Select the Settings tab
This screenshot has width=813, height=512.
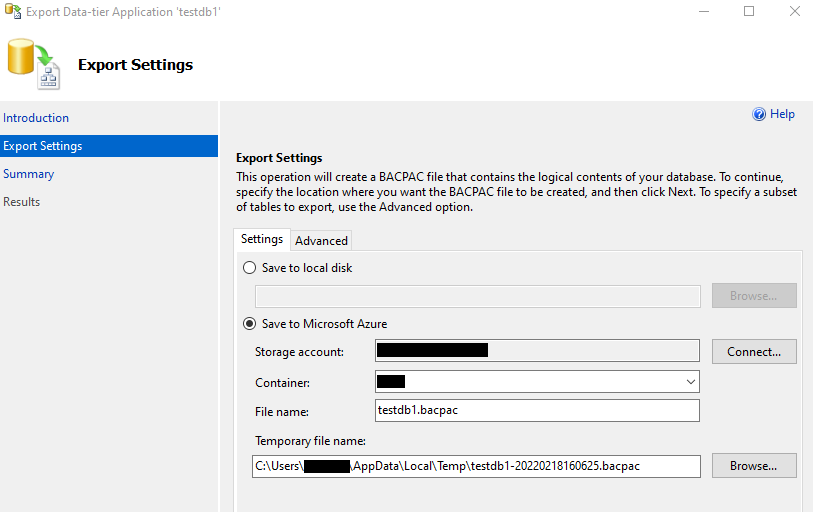(262, 239)
